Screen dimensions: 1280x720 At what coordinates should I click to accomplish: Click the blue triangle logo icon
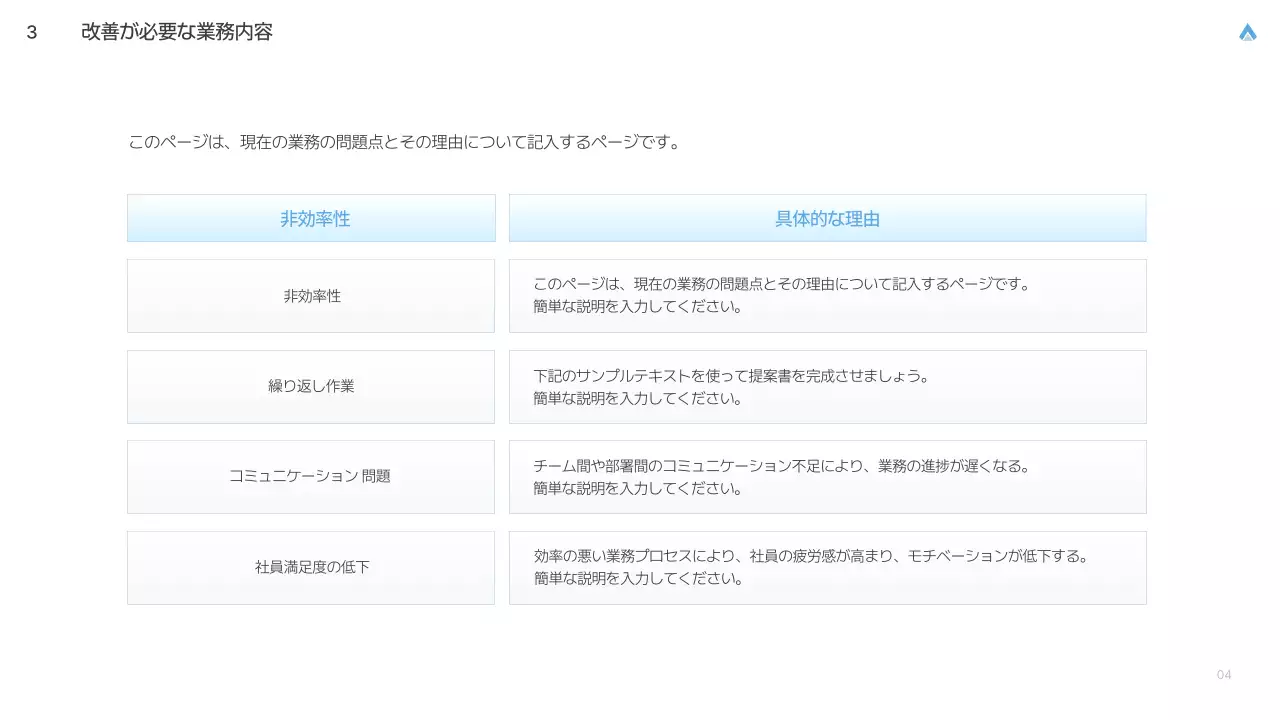click(x=1247, y=31)
